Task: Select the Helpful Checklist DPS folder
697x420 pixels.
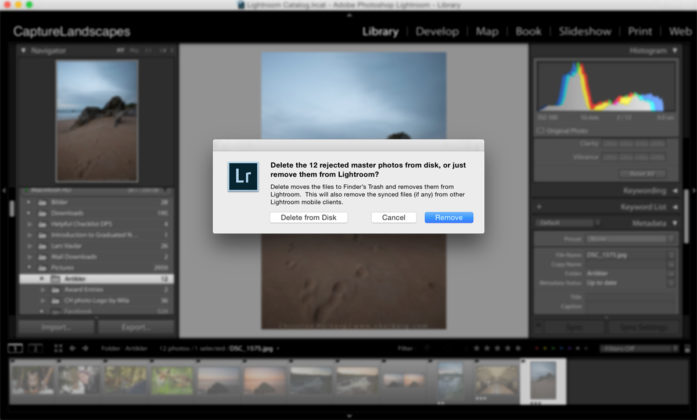Action: point(96,224)
